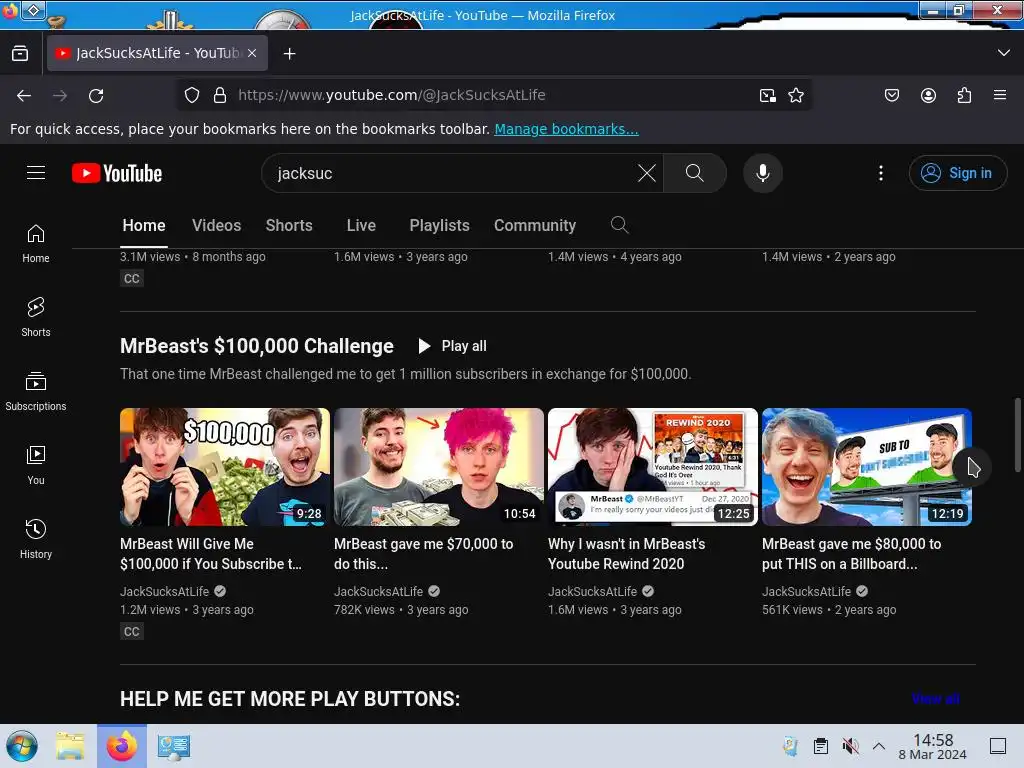The image size is (1024, 768).
Task: Open the You section in the sidebar
Action: point(36,465)
